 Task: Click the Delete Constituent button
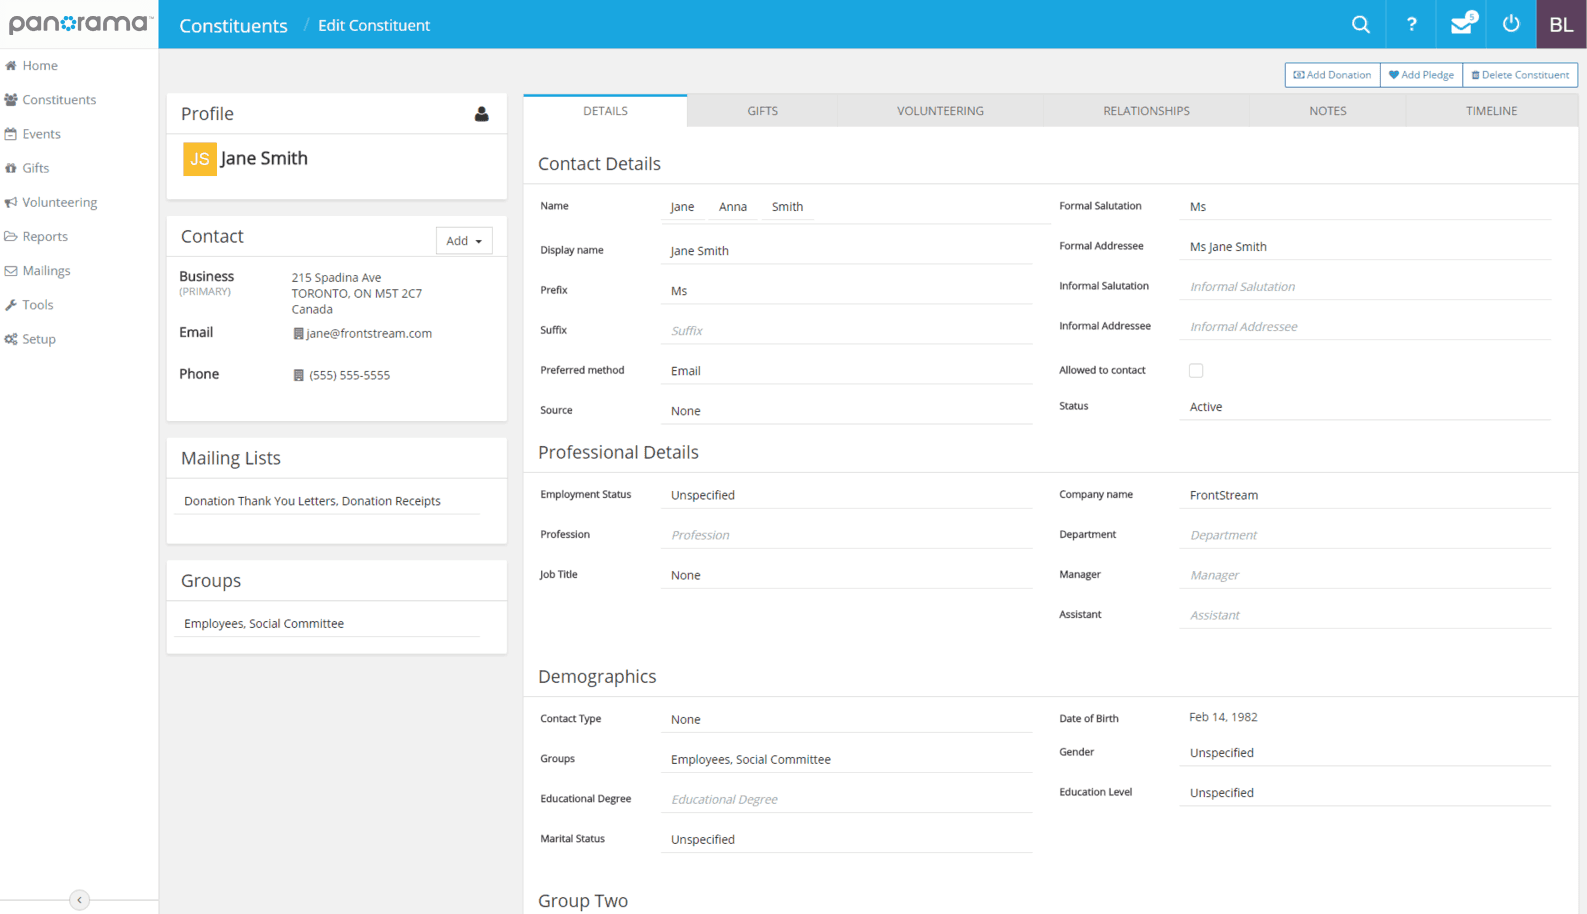[1520, 75]
